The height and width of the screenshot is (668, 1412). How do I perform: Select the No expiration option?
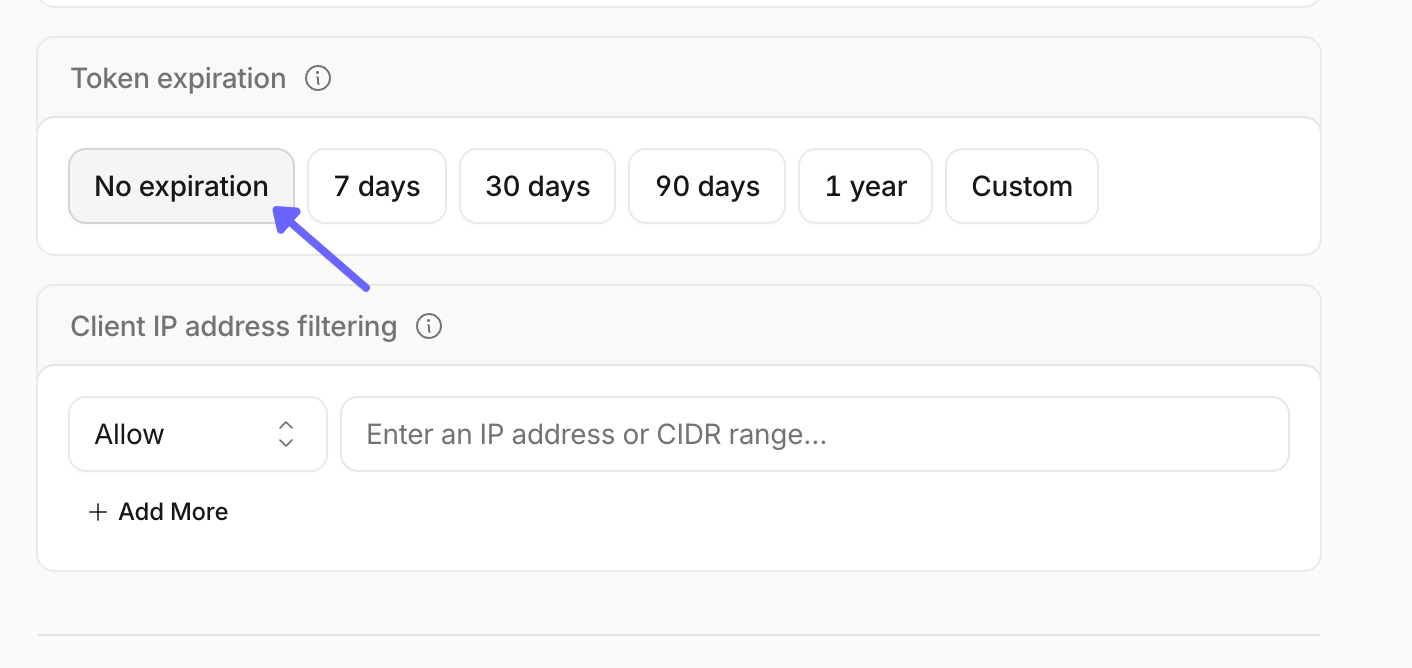[x=182, y=186]
